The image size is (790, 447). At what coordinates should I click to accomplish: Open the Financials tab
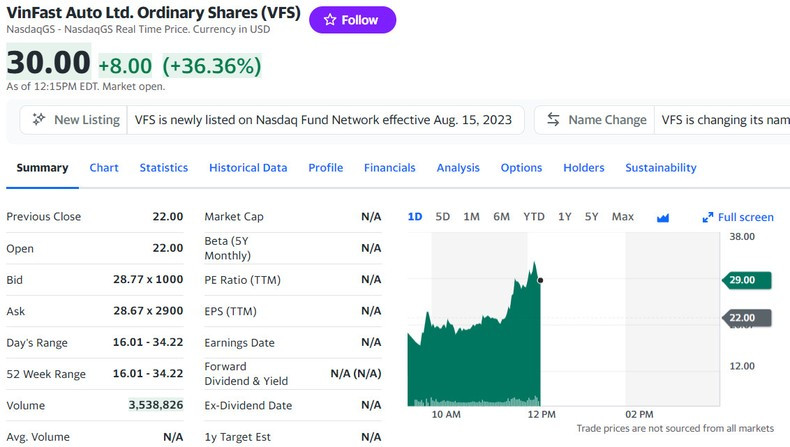(x=390, y=168)
